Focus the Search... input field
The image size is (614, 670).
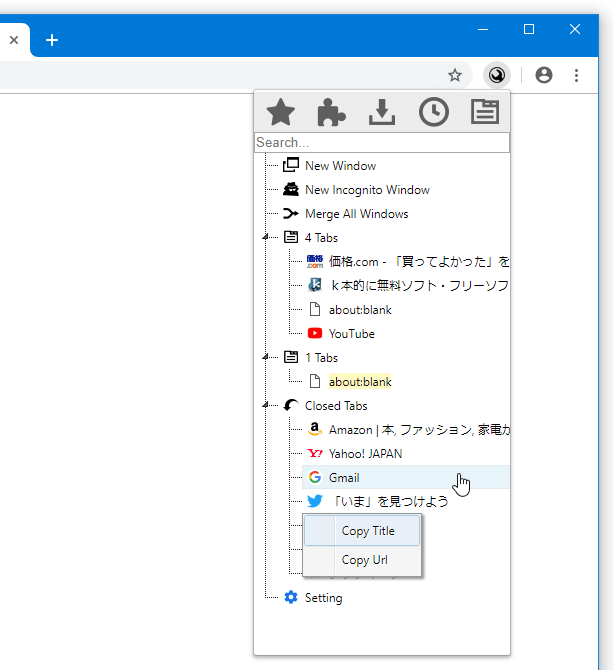(382, 142)
